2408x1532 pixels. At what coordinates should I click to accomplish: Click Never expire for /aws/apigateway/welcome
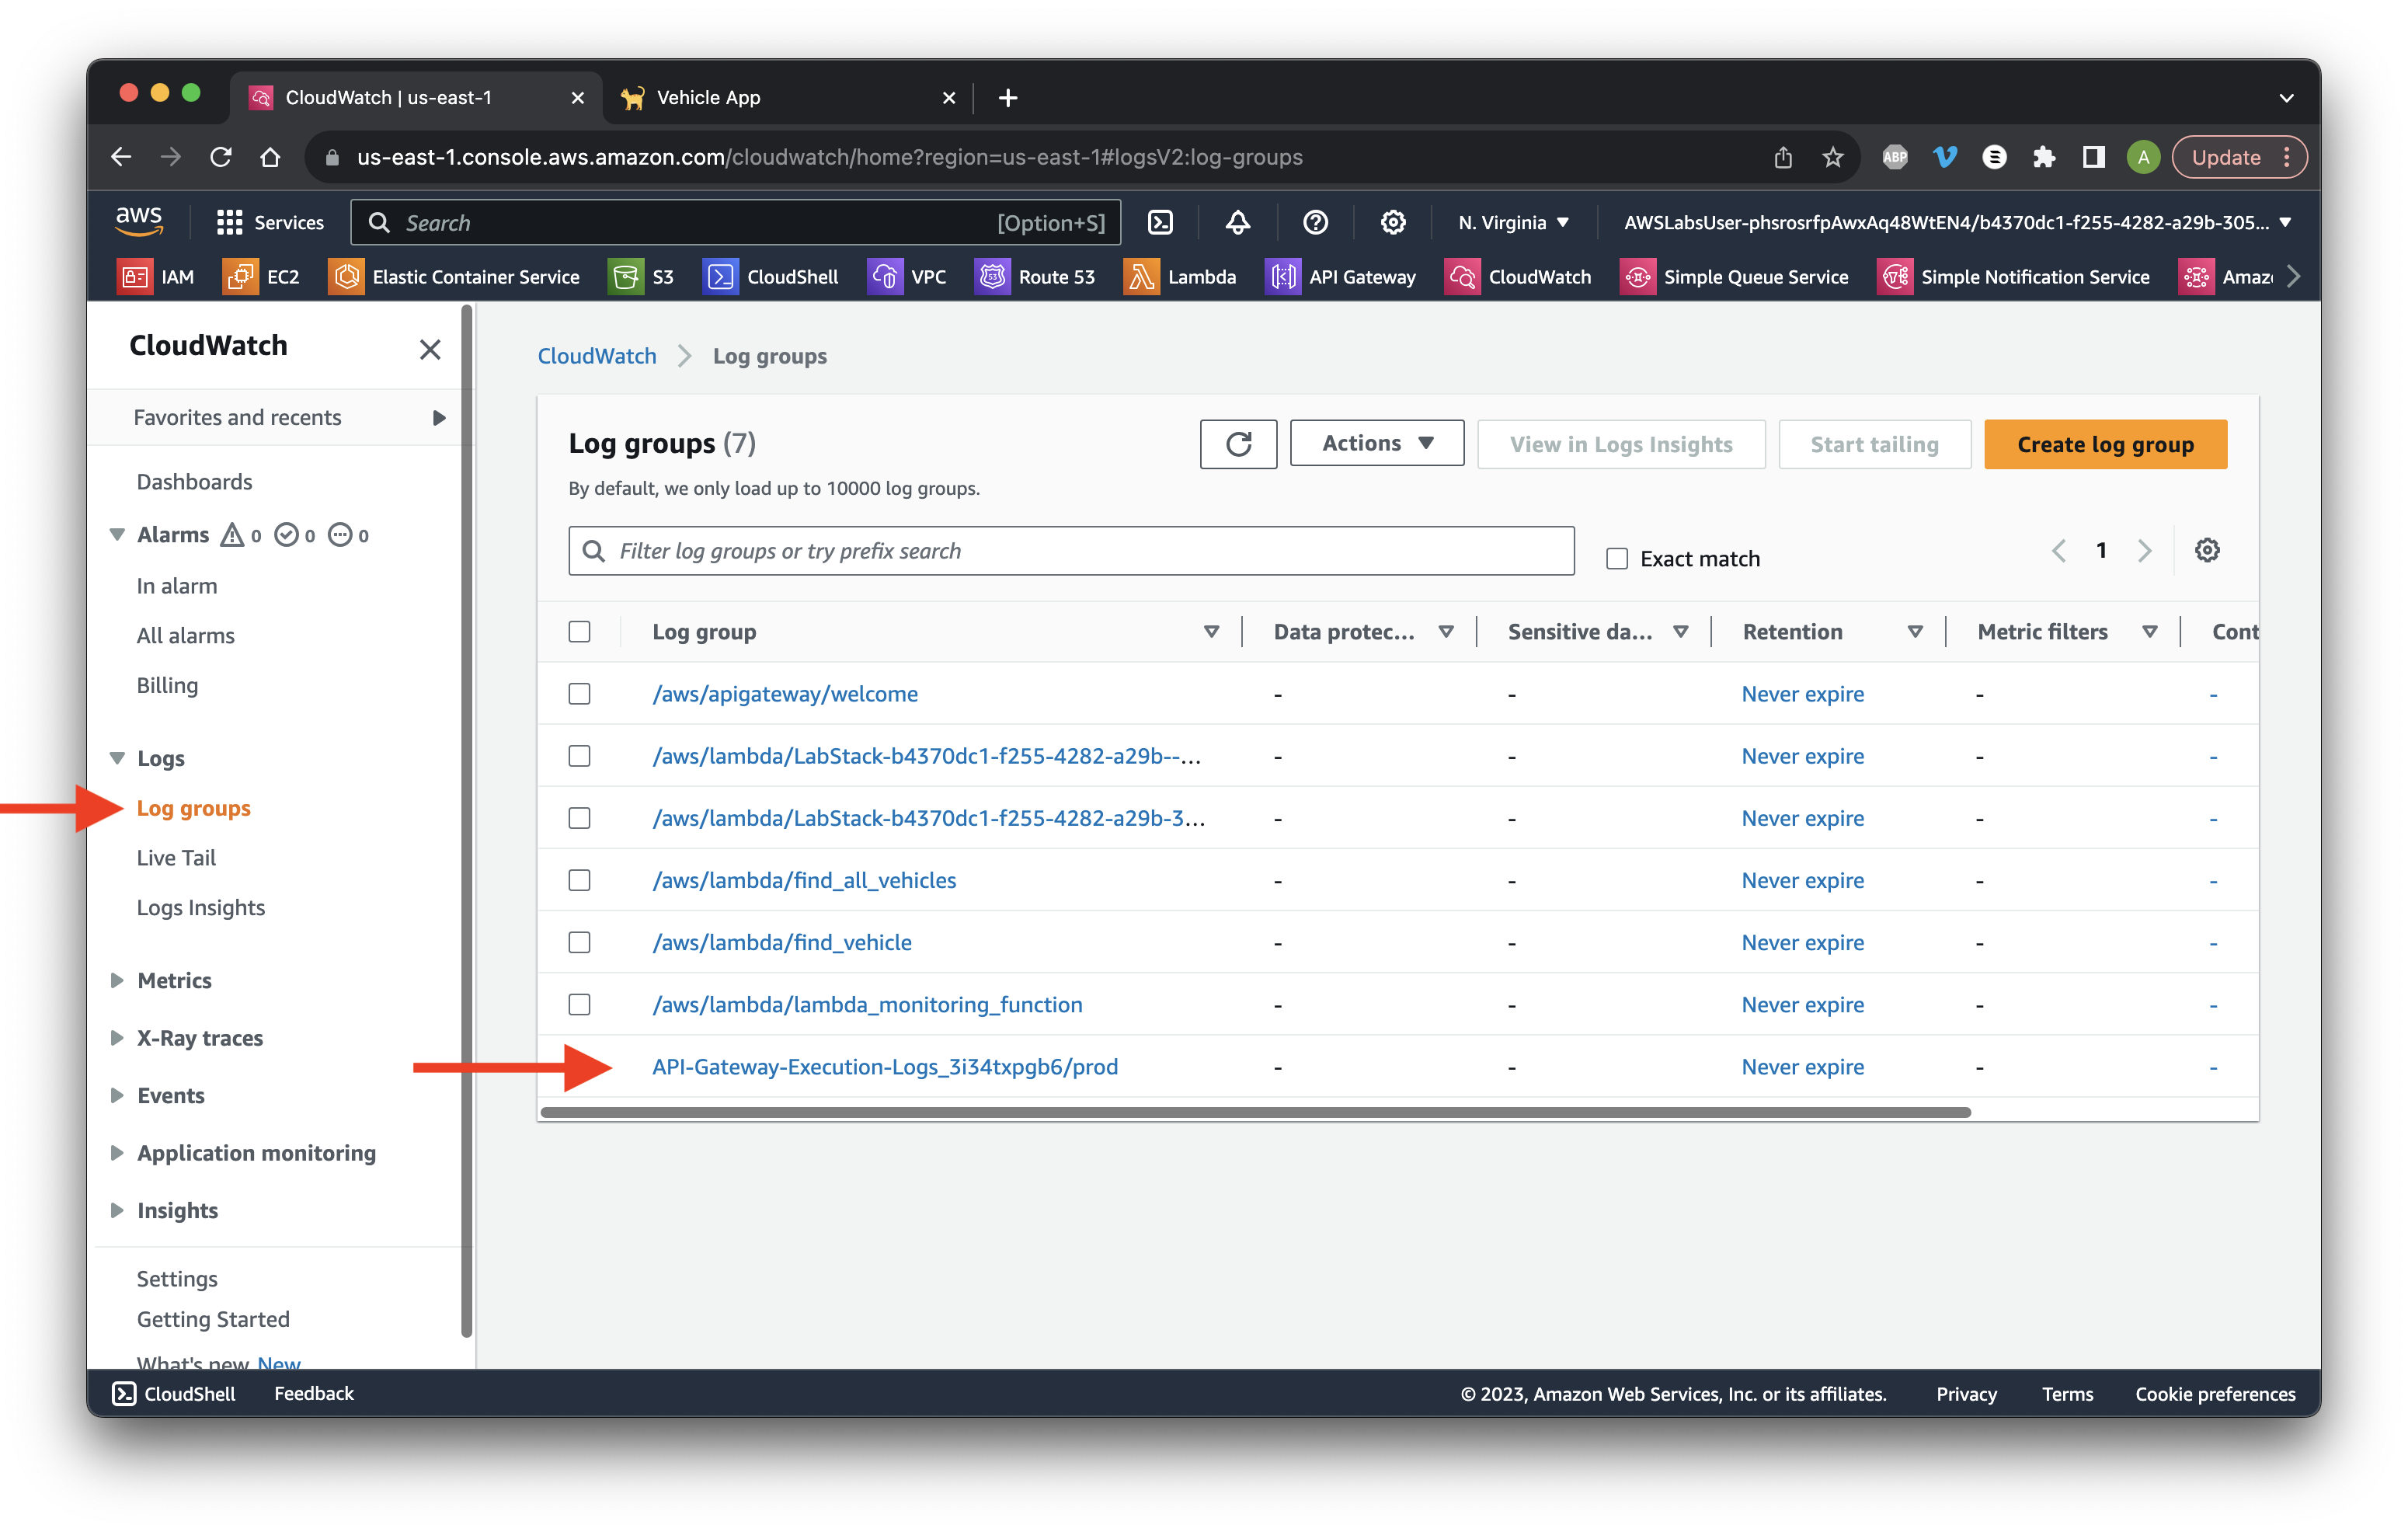click(1802, 694)
